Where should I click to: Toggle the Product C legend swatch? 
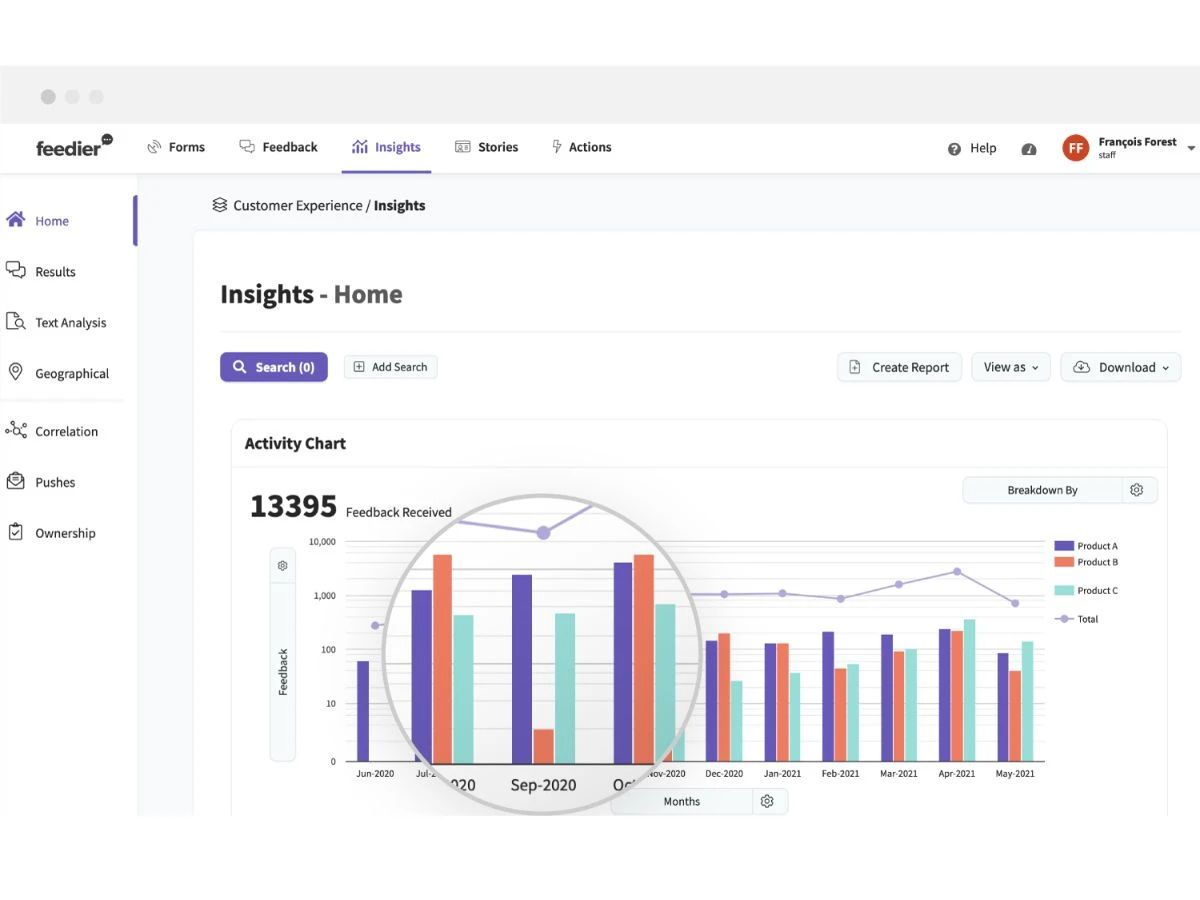coord(1064,590)
